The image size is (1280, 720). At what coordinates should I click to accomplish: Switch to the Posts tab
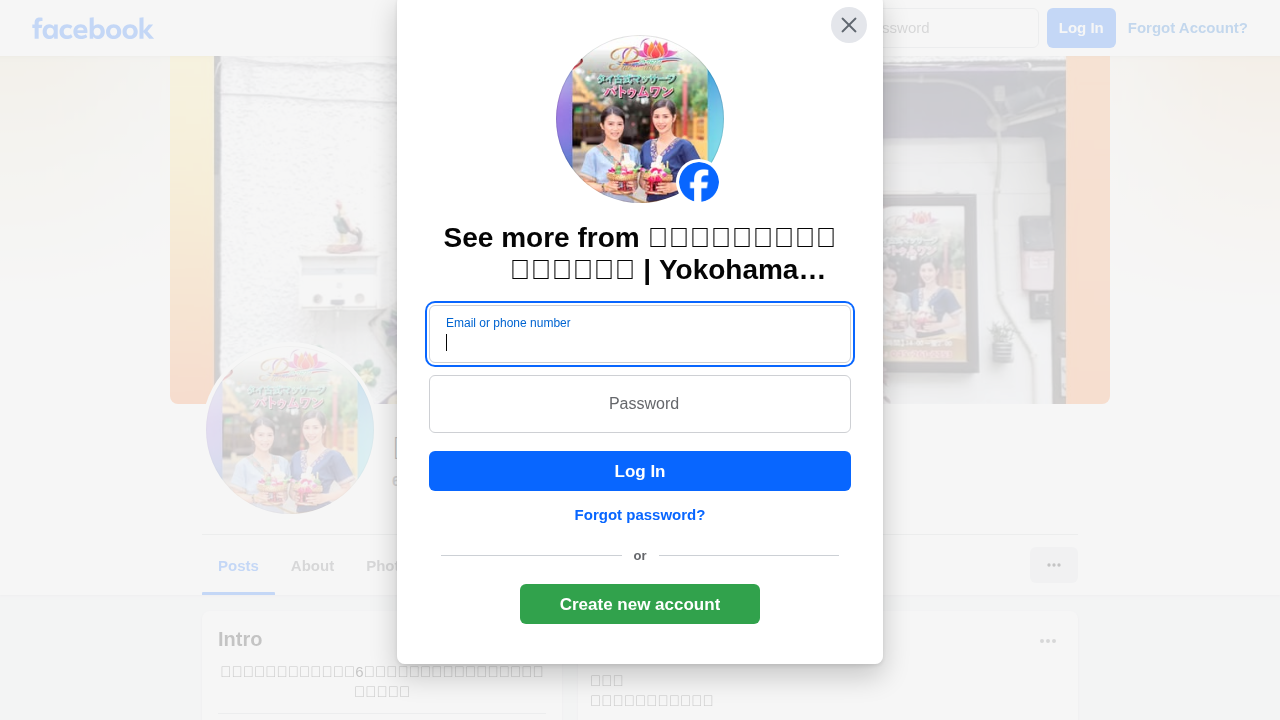(238, 566)
